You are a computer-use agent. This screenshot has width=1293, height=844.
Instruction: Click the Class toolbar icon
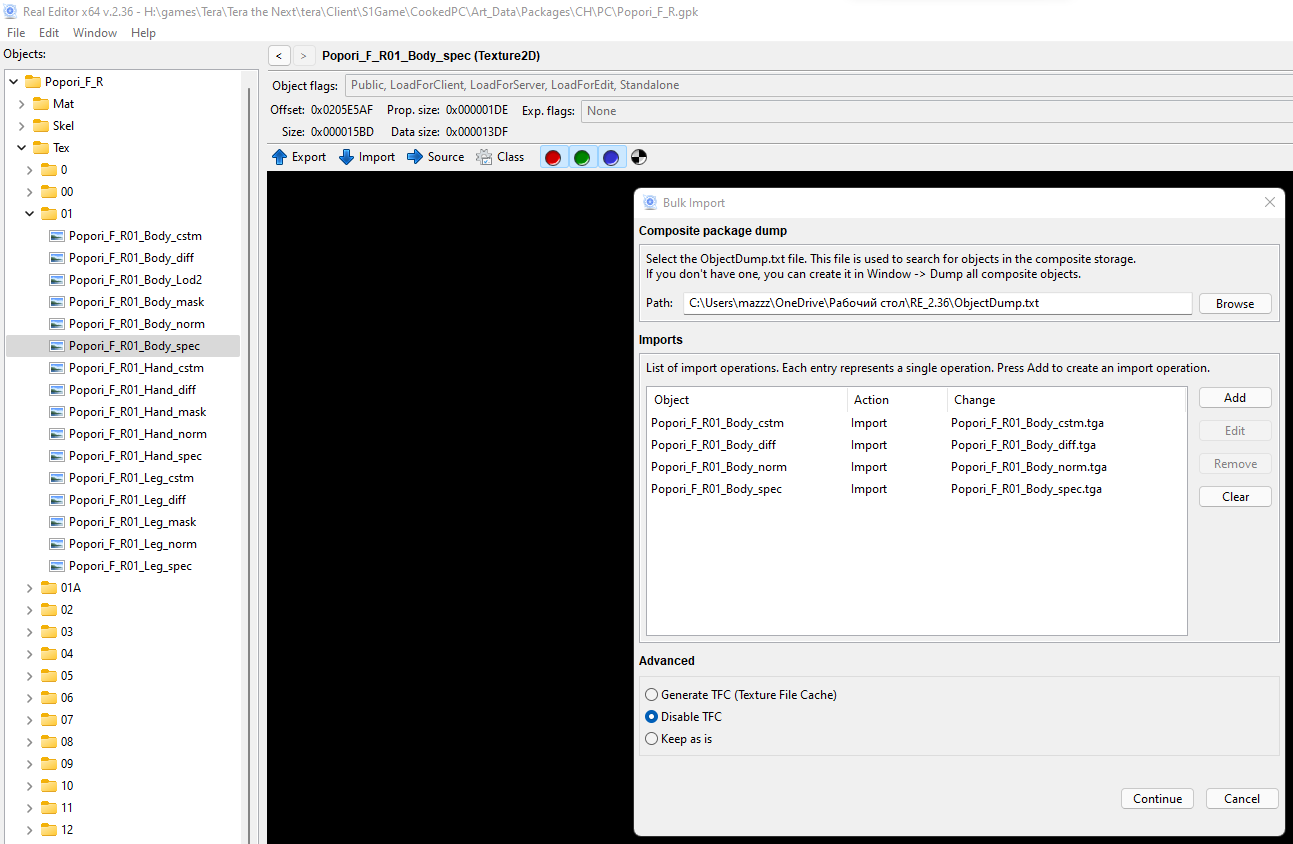(x=485, y=157)
